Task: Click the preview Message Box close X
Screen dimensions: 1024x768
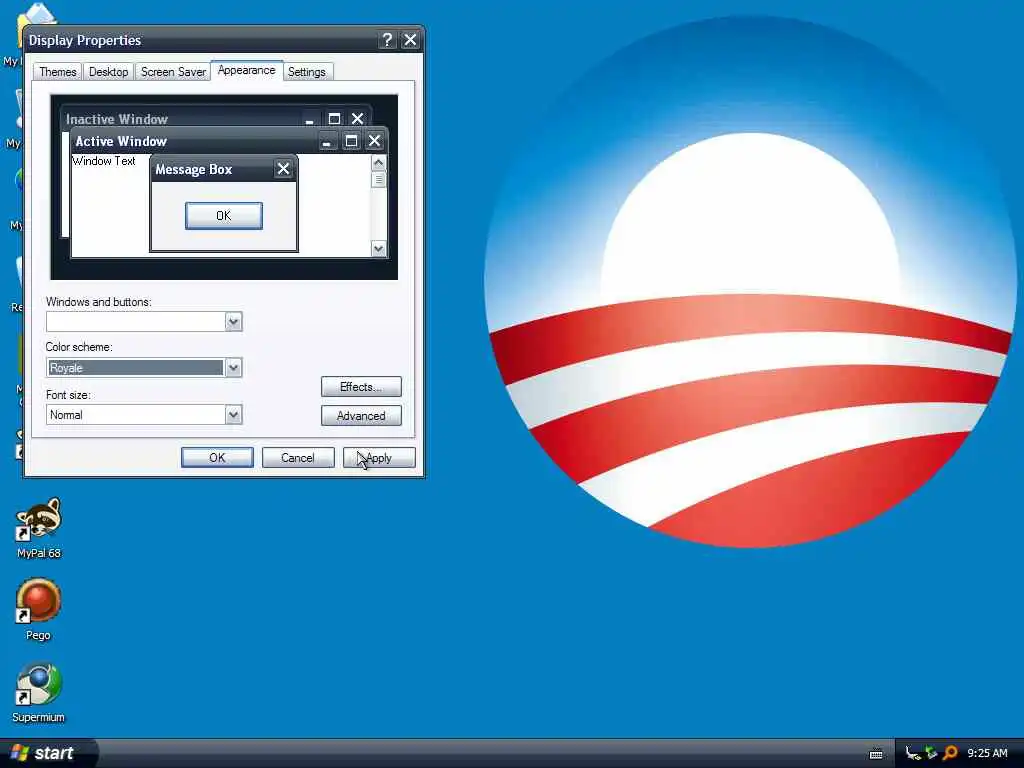Action: point(283,169)
